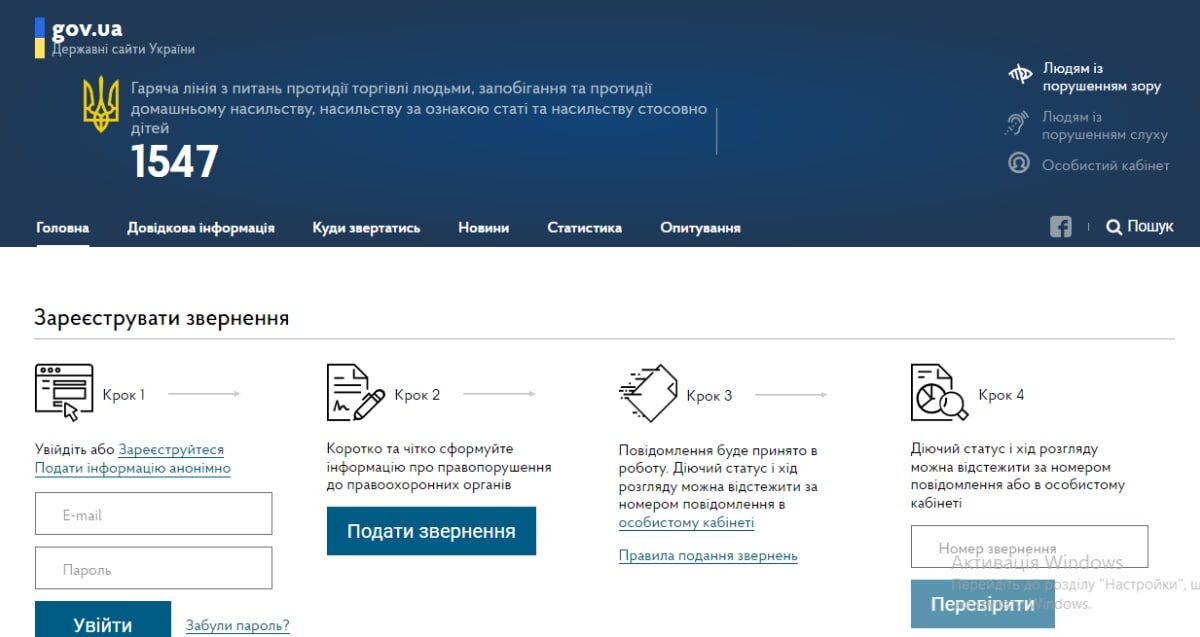Click the Увійти button
This screenshot has width=1200, height=637.
[x=103, y=620]
